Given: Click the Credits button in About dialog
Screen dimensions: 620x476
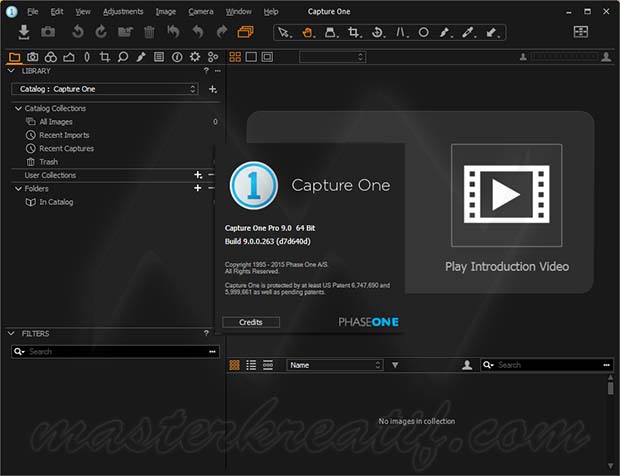Looking at the screenshot, I should coord(251,322).
